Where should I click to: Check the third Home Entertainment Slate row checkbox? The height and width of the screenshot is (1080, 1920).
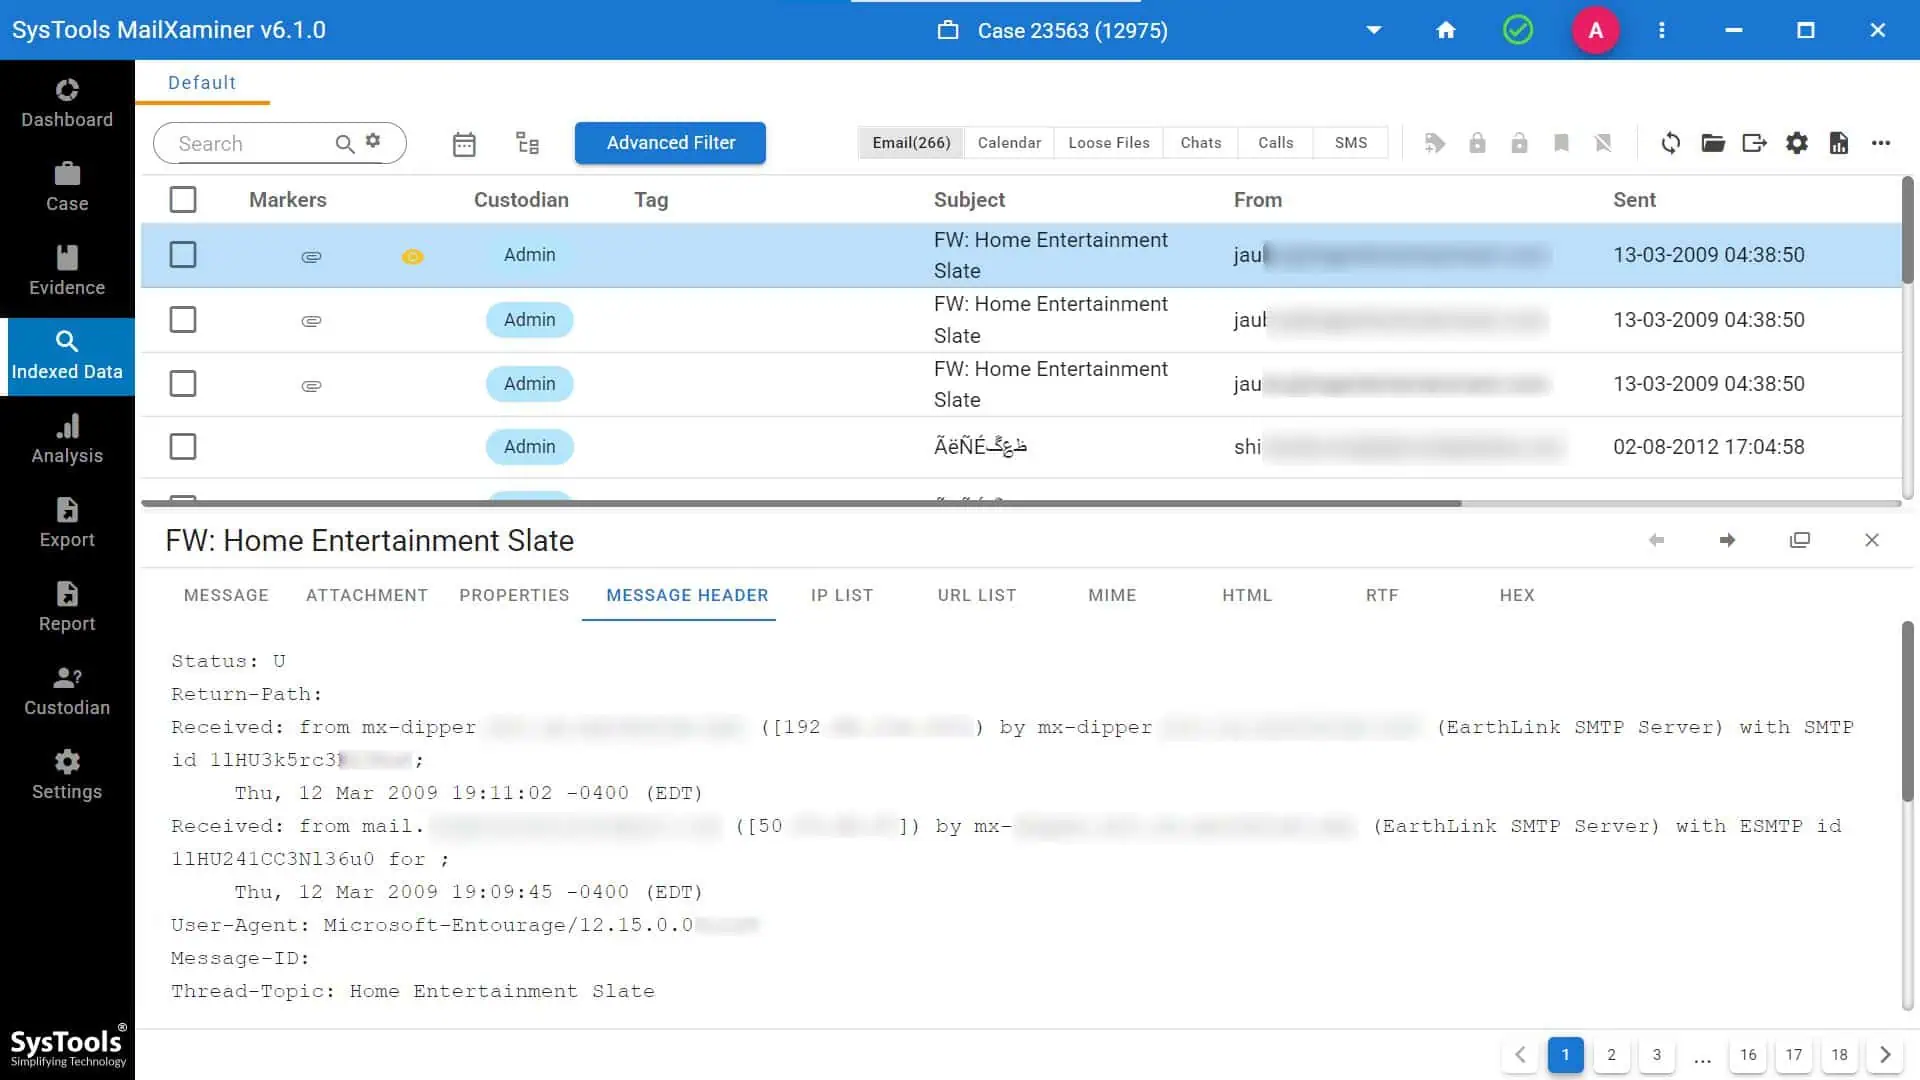click(x=183, y=384)
